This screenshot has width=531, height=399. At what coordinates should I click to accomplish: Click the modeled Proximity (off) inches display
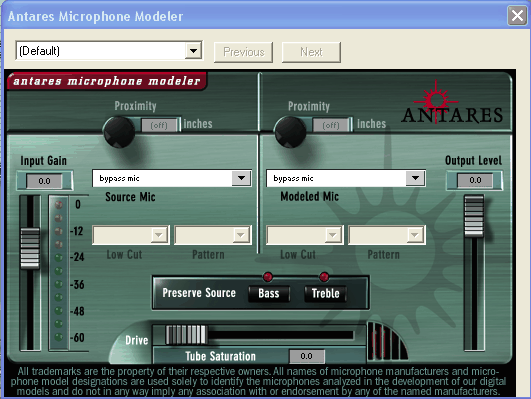coord(331,125)
